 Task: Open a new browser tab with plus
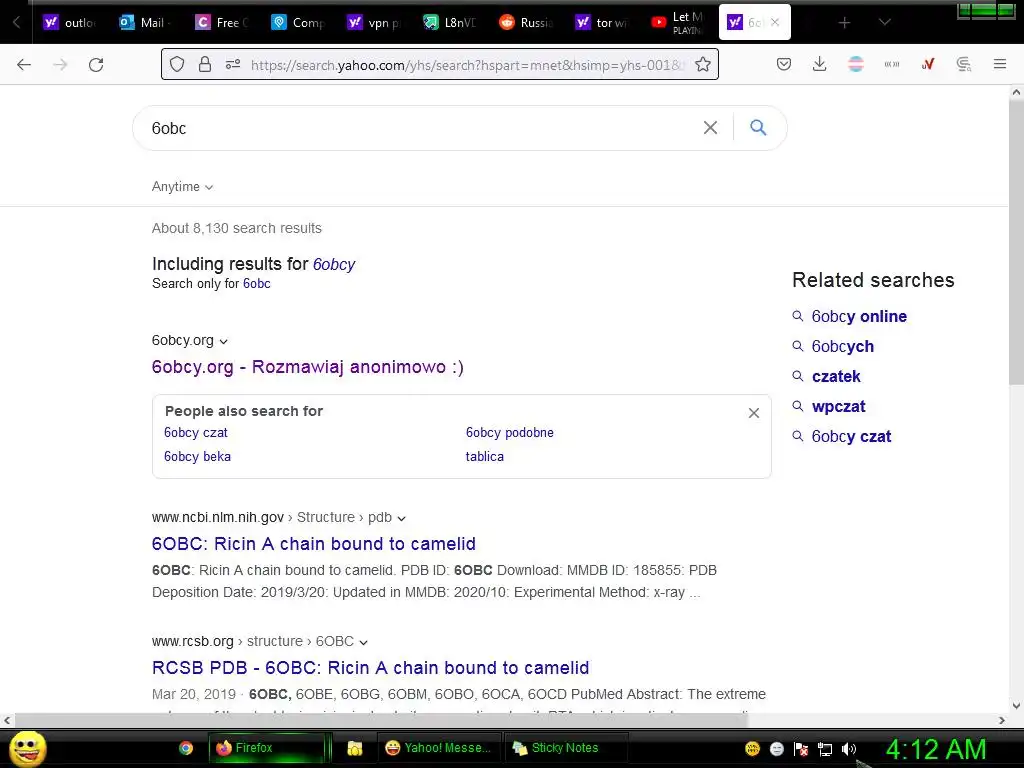(844, 23)
